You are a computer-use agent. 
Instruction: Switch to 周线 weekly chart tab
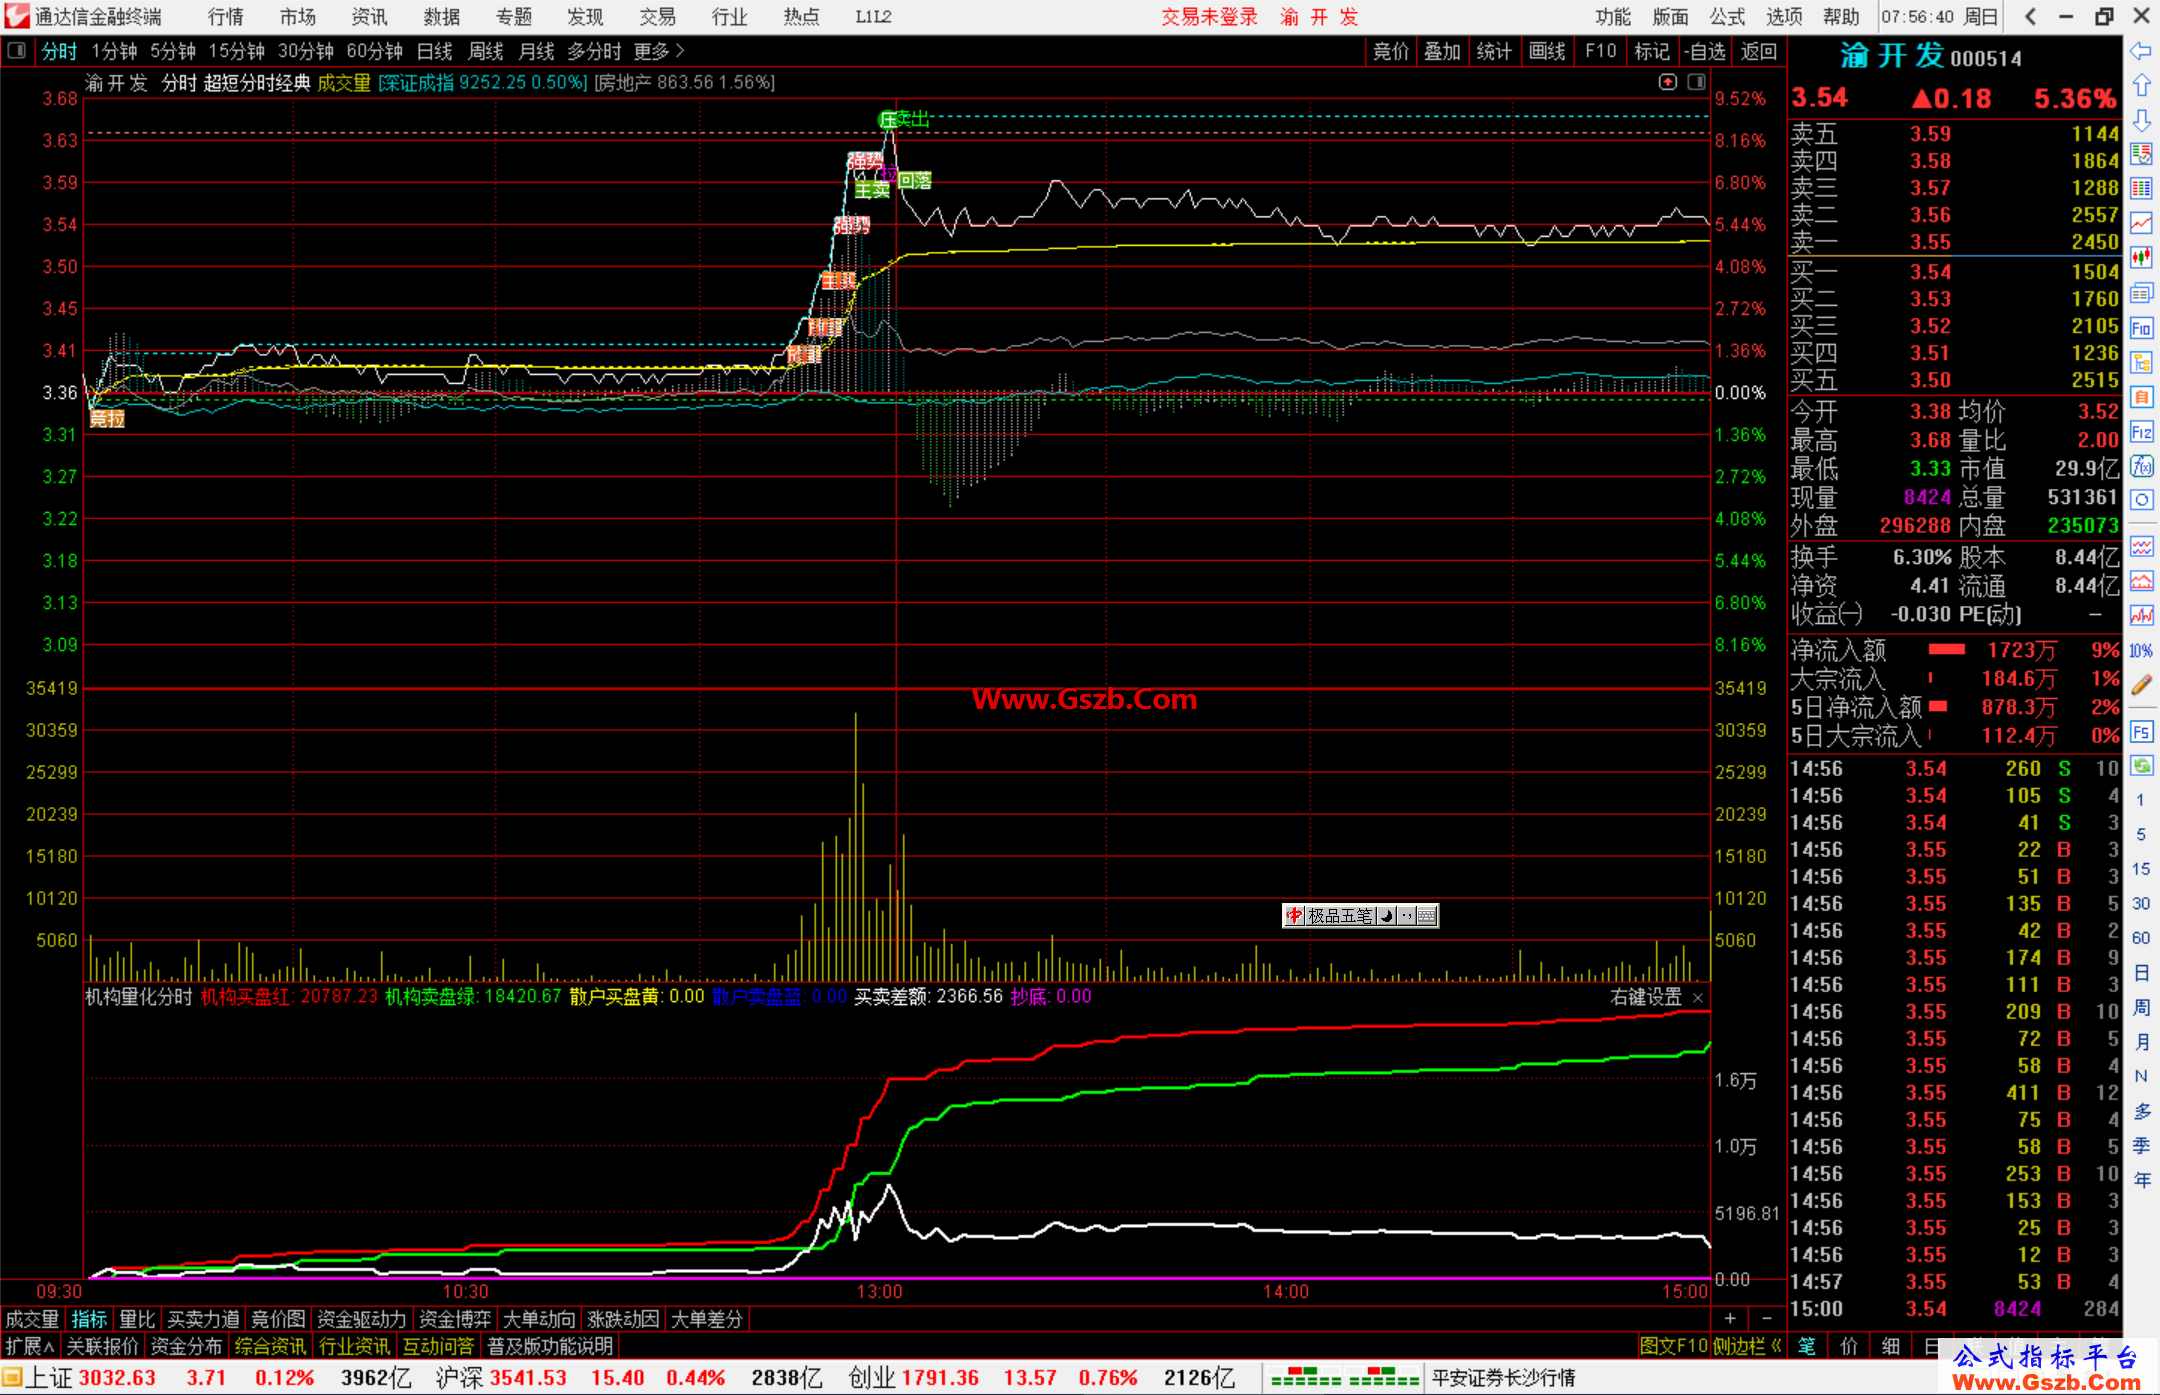(486, 51)
